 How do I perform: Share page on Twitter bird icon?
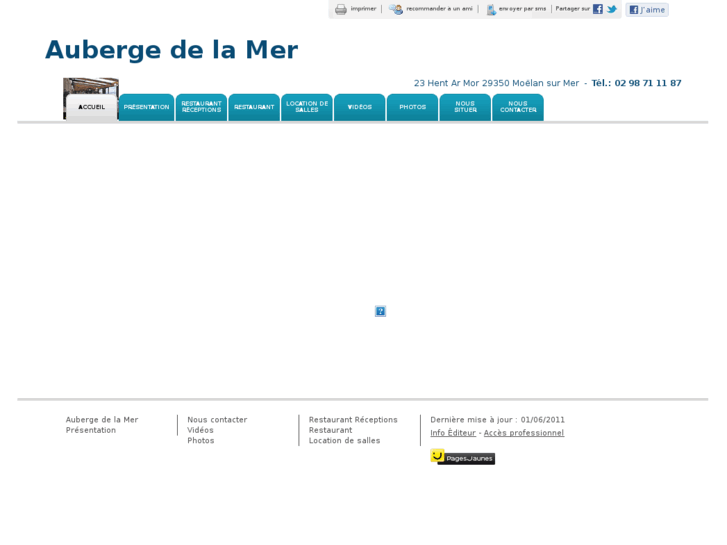coord(612,9)
